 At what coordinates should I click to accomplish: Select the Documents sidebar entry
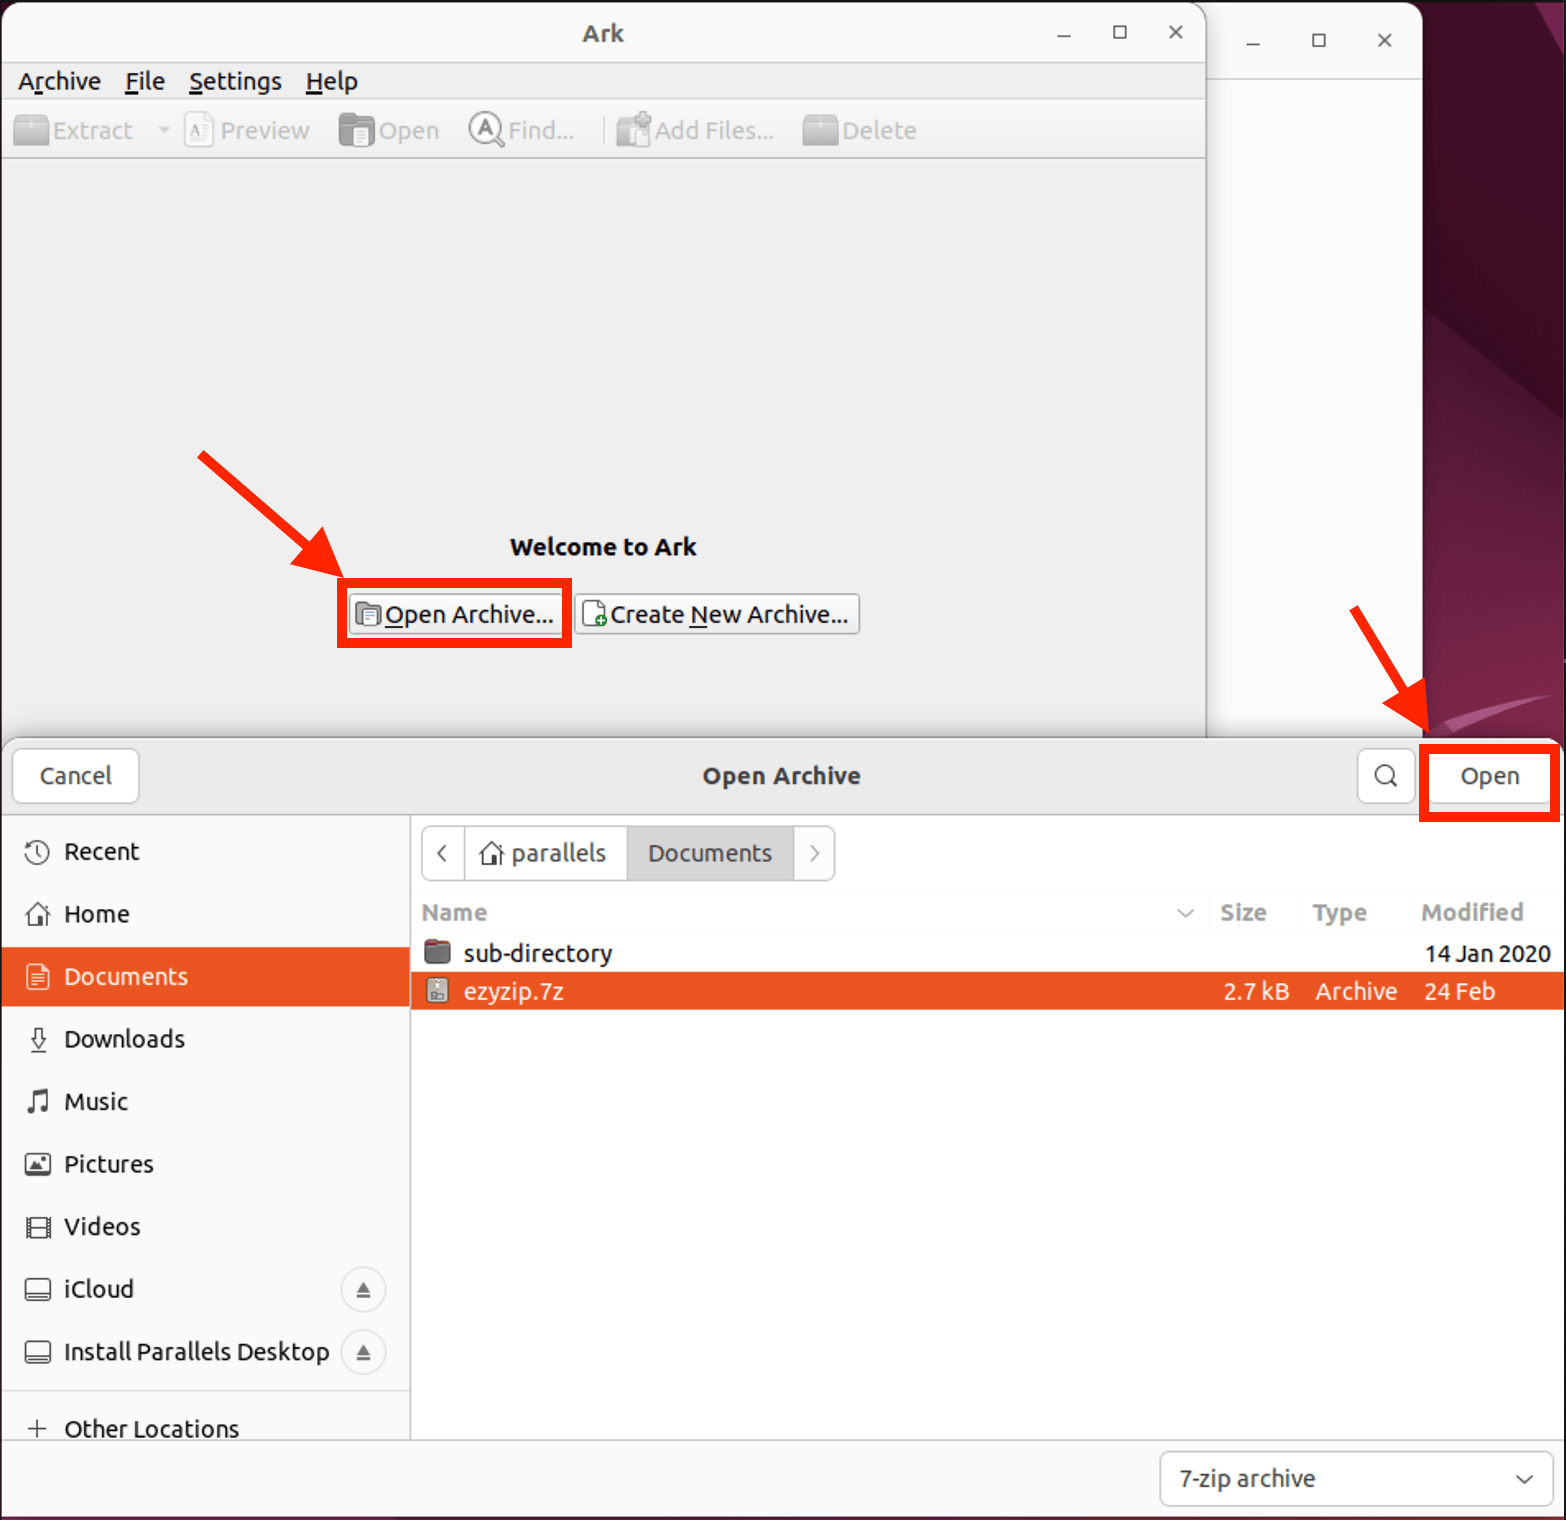(125, 976)
